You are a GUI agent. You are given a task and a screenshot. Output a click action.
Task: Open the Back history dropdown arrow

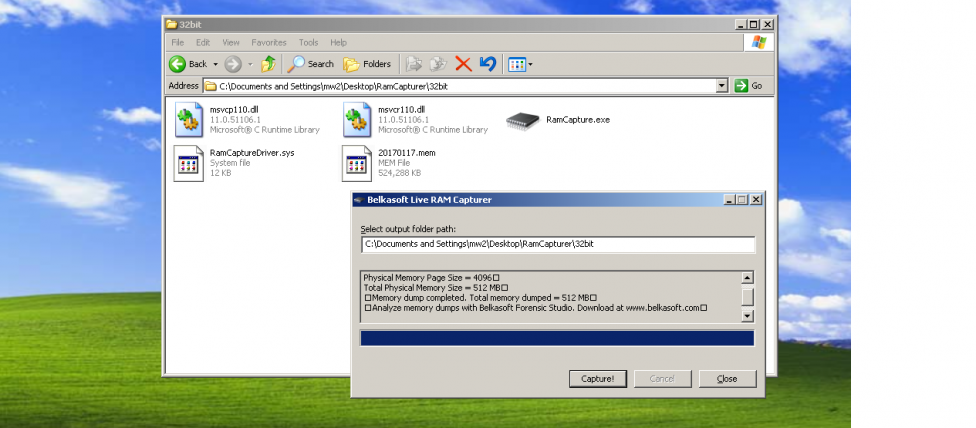pos(215,64)
